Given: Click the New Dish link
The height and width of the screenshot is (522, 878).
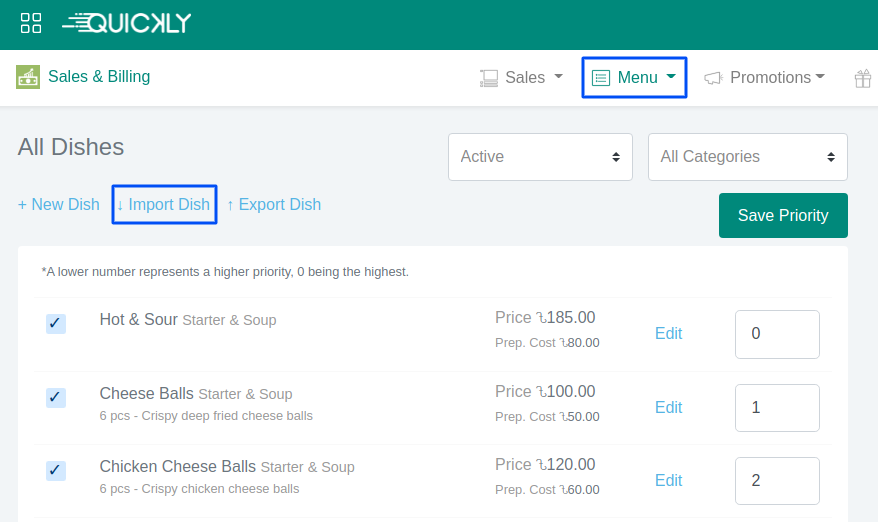Looking at the screenshot, I should point(59,204).
